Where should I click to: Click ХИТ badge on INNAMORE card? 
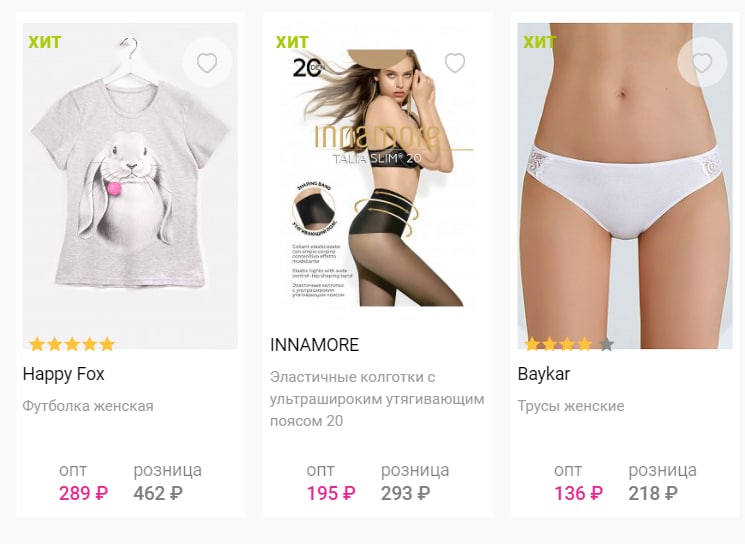click(x=292, y=42)
